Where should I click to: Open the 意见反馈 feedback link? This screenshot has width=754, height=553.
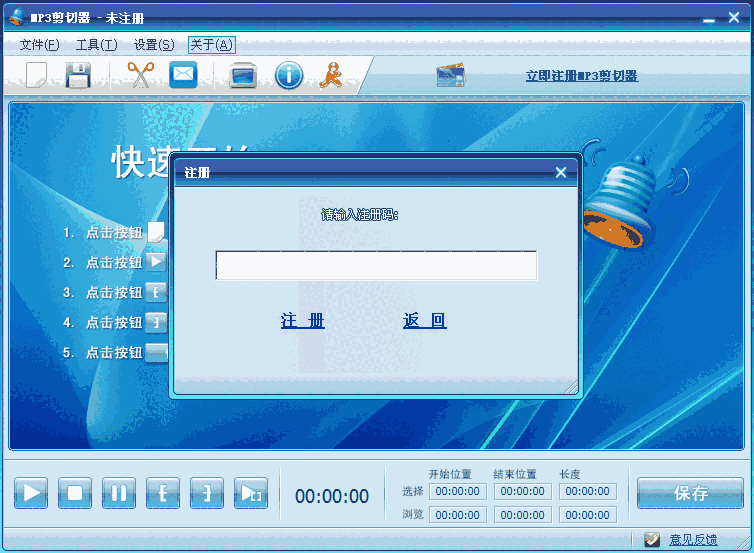click(693, 540)
